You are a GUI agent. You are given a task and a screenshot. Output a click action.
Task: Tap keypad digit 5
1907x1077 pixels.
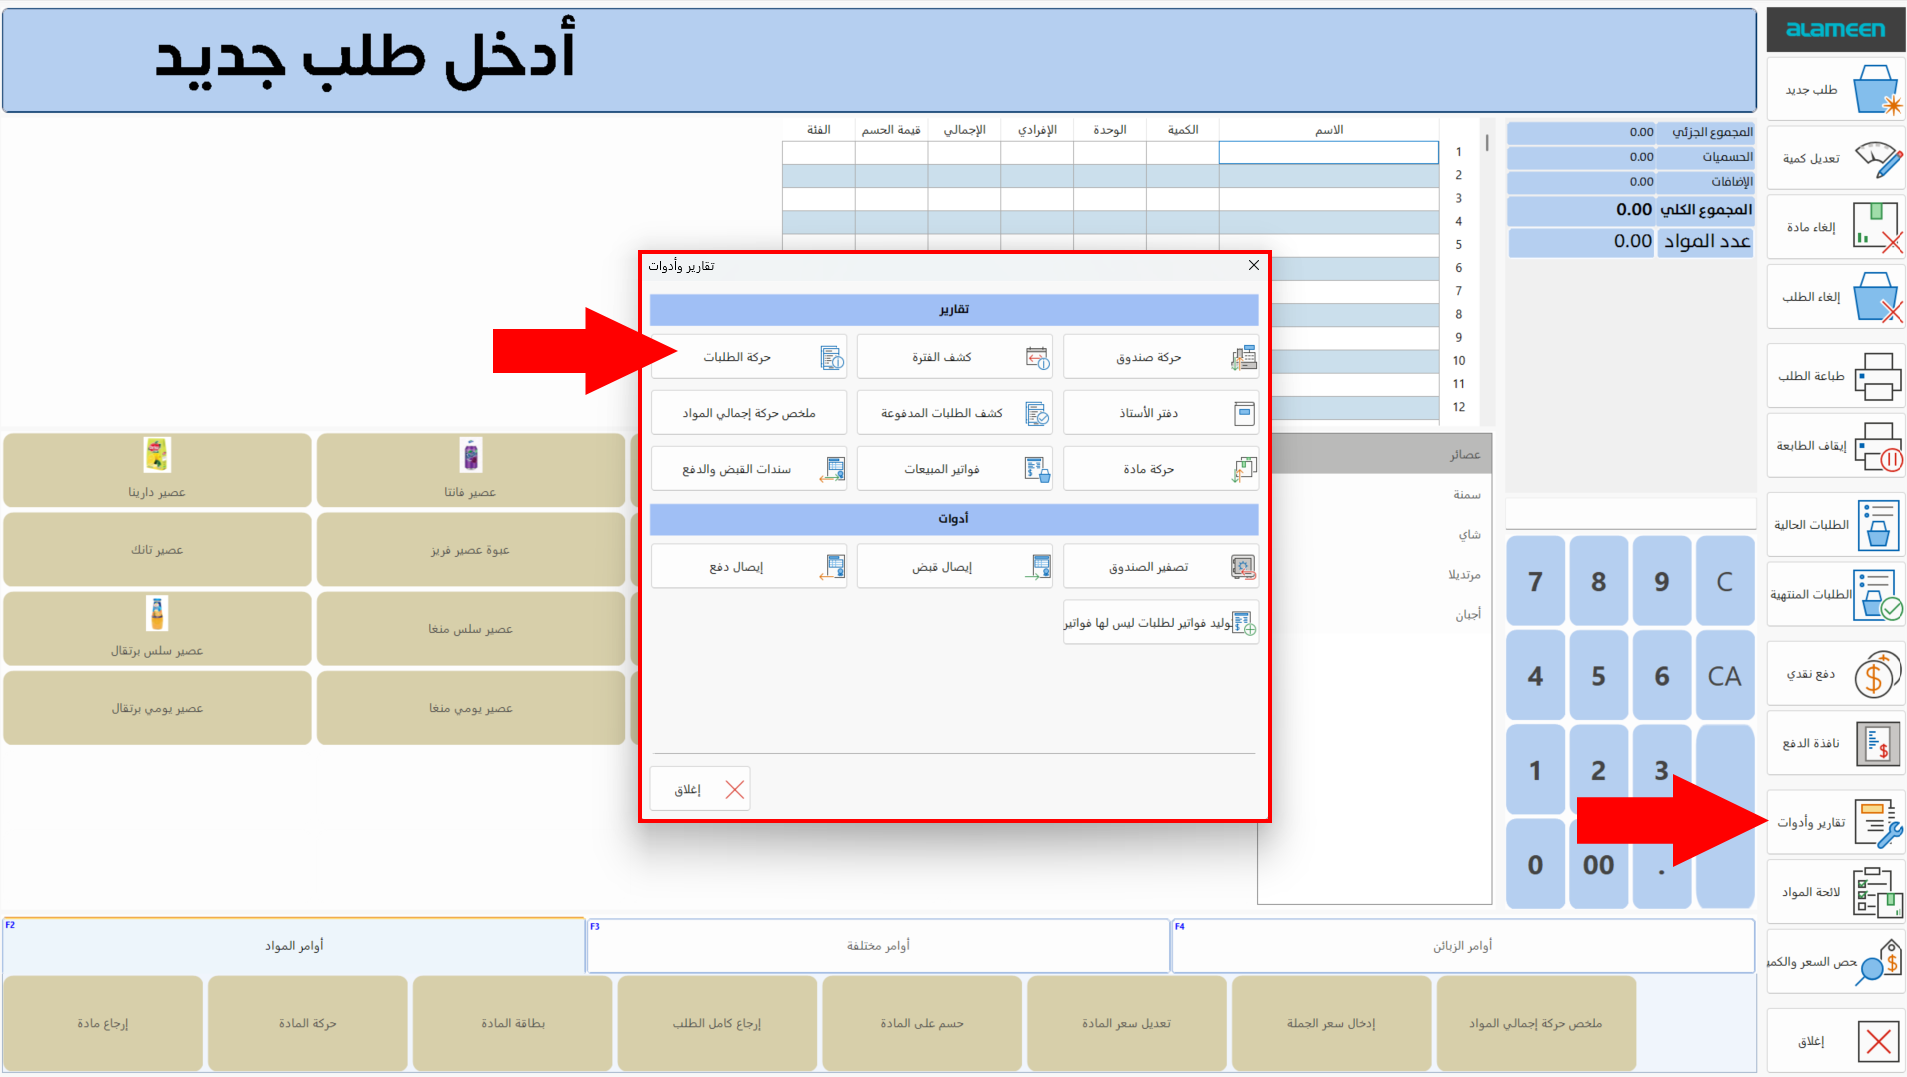[1598, 676]
